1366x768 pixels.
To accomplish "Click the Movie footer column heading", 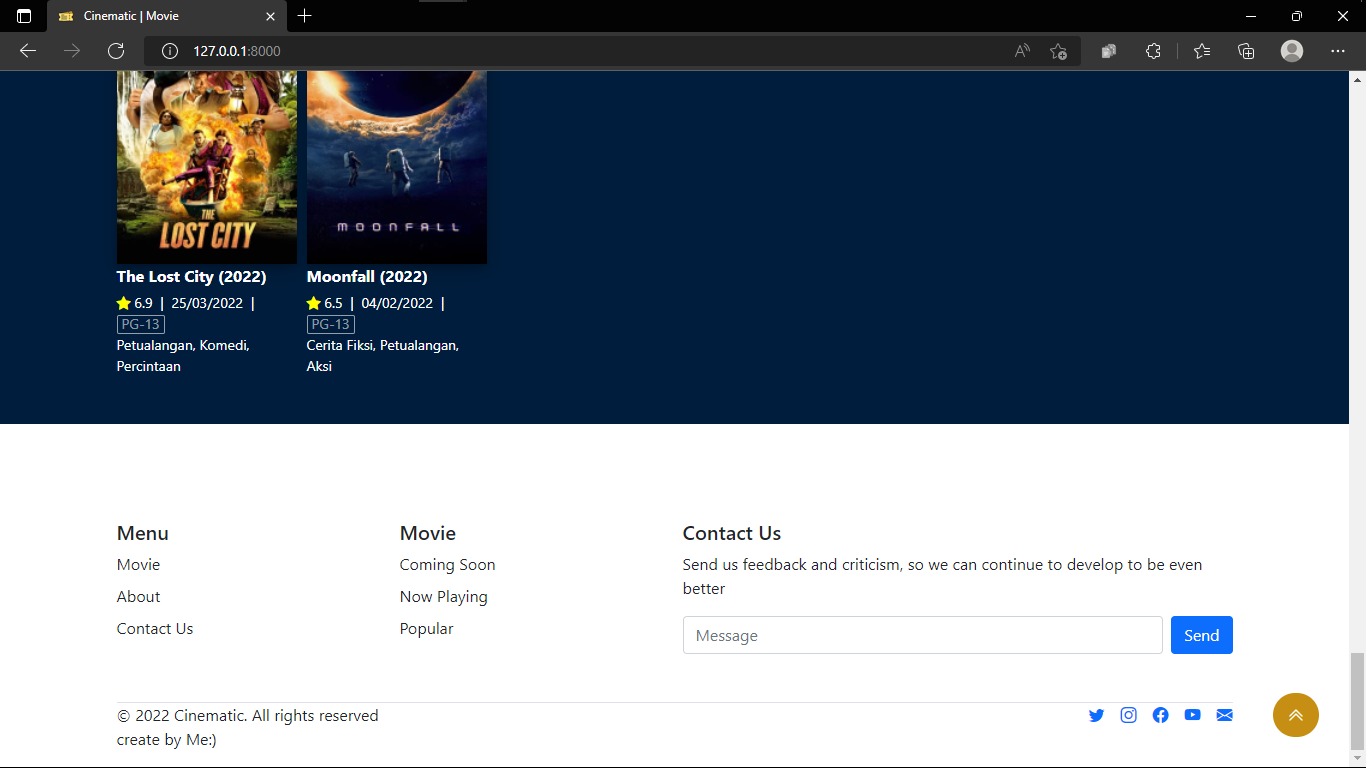I will (x=428, y=533).
